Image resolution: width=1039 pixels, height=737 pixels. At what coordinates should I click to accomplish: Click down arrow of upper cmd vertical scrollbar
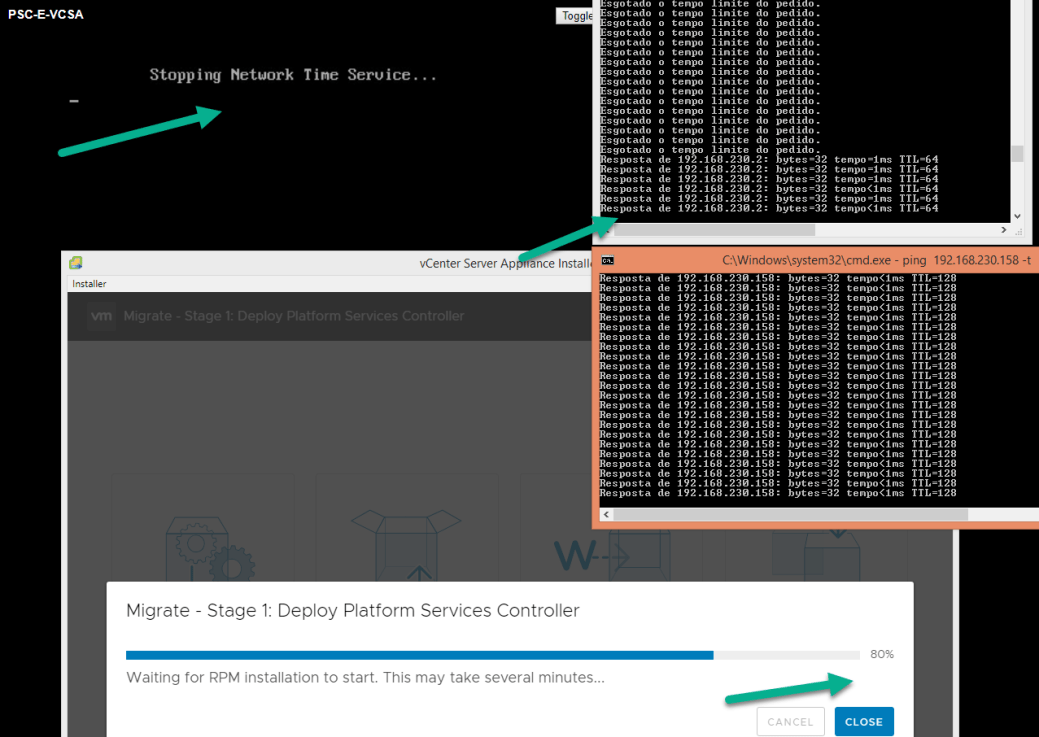1017,216
